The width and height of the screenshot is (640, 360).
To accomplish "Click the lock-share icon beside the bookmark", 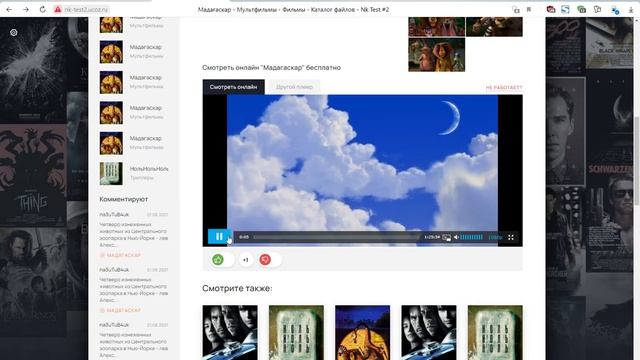I will click(x=516, y=9).
